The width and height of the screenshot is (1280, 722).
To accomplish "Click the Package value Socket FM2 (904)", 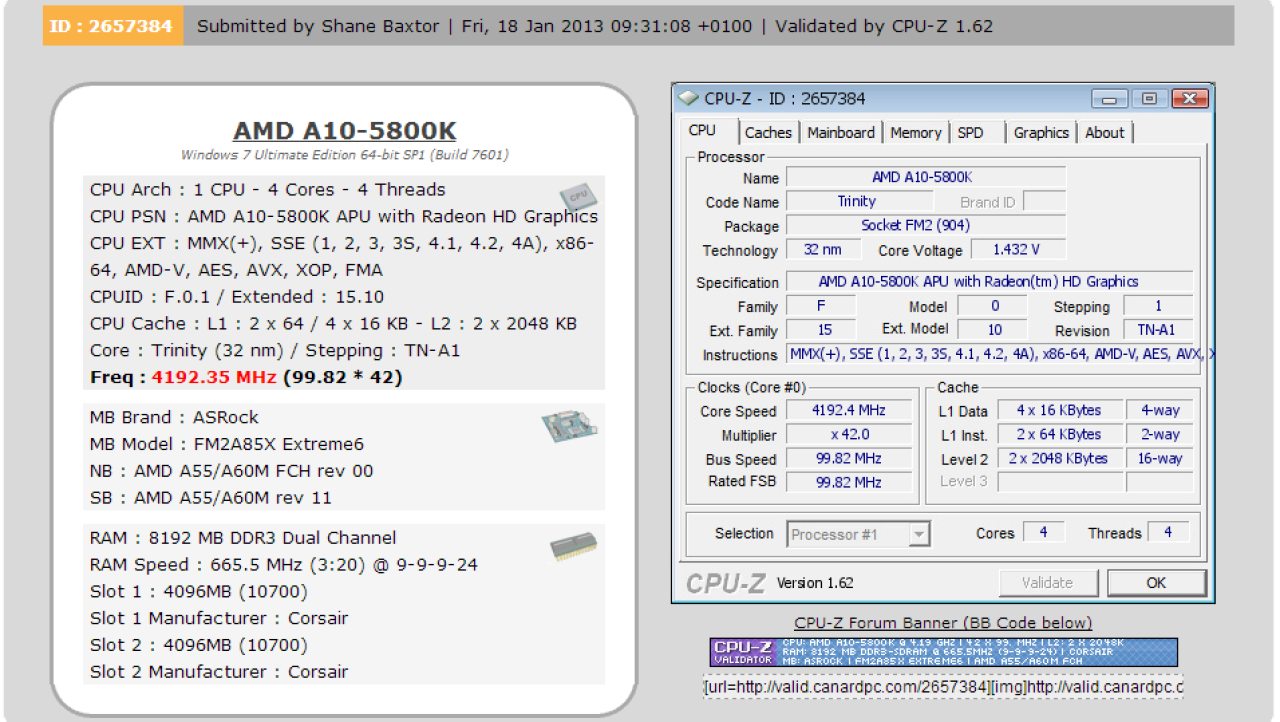I will click(926, 225).
